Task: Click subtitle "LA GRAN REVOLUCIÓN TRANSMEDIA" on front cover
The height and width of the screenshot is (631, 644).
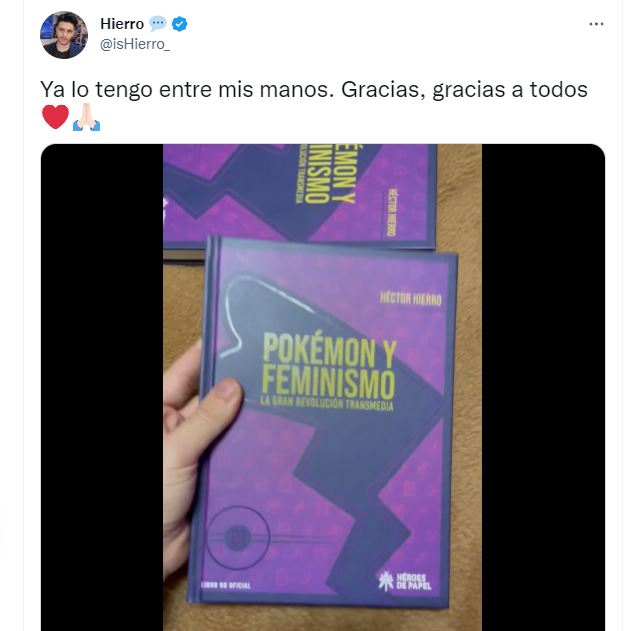Action: coord(327,403)
